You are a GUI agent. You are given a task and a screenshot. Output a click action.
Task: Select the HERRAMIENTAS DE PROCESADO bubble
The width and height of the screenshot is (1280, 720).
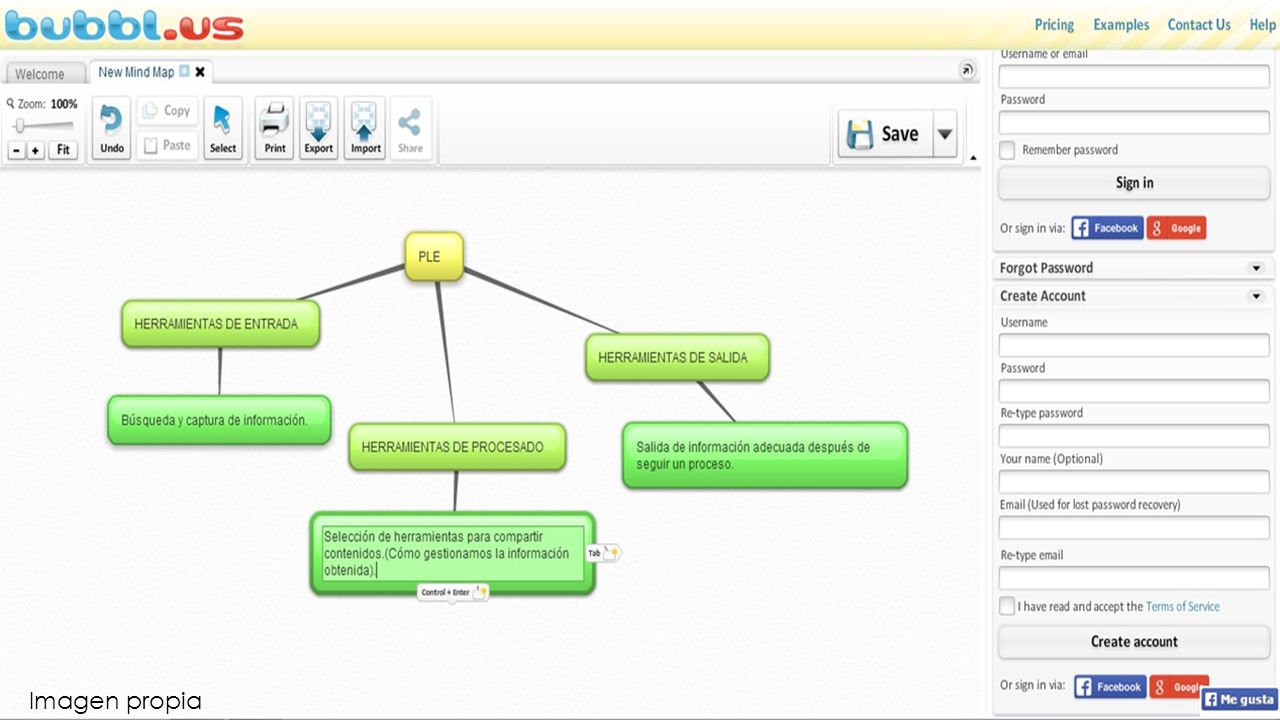coord(457,447)
